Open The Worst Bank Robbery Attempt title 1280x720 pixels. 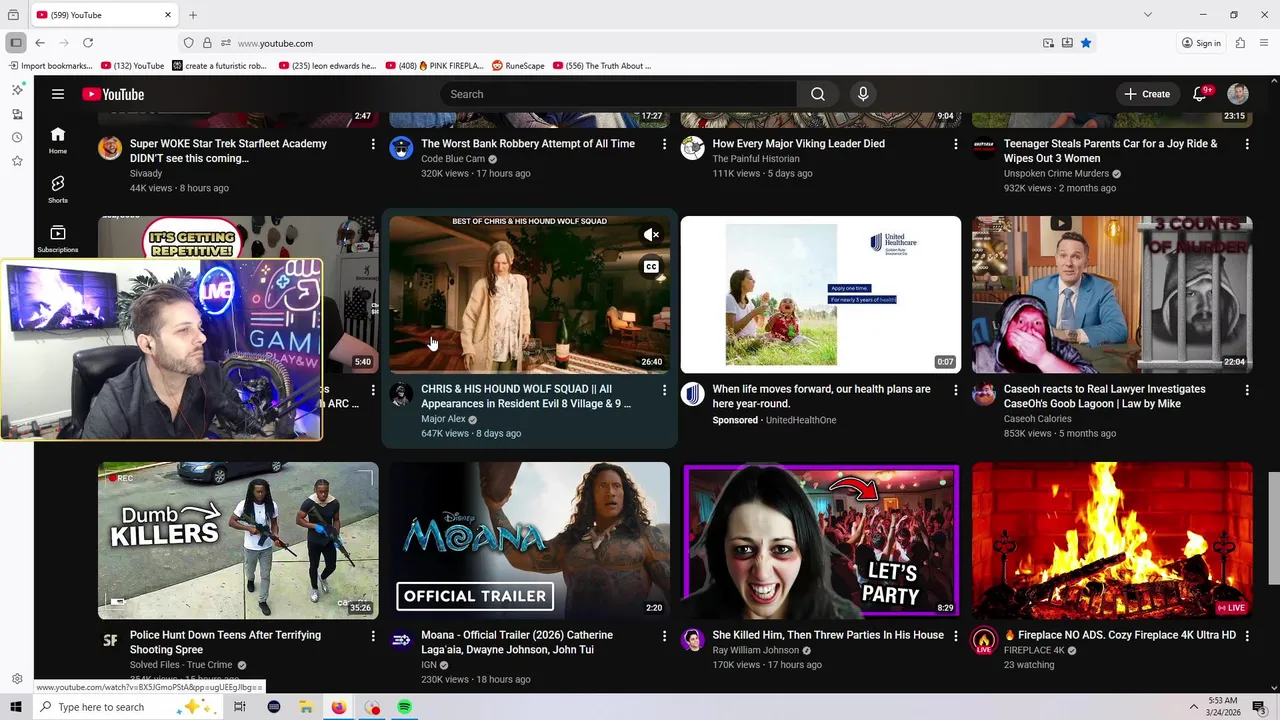click(528, 144)
